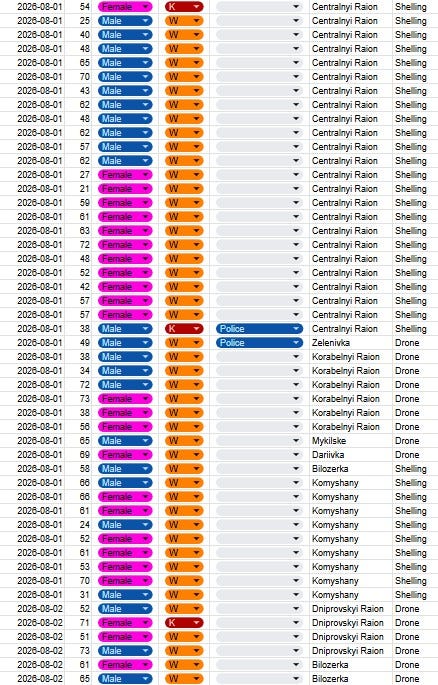Select the Bilozerka cell in the age 58 row
This screenshot has width=438, height=685.
coord(351,469)
